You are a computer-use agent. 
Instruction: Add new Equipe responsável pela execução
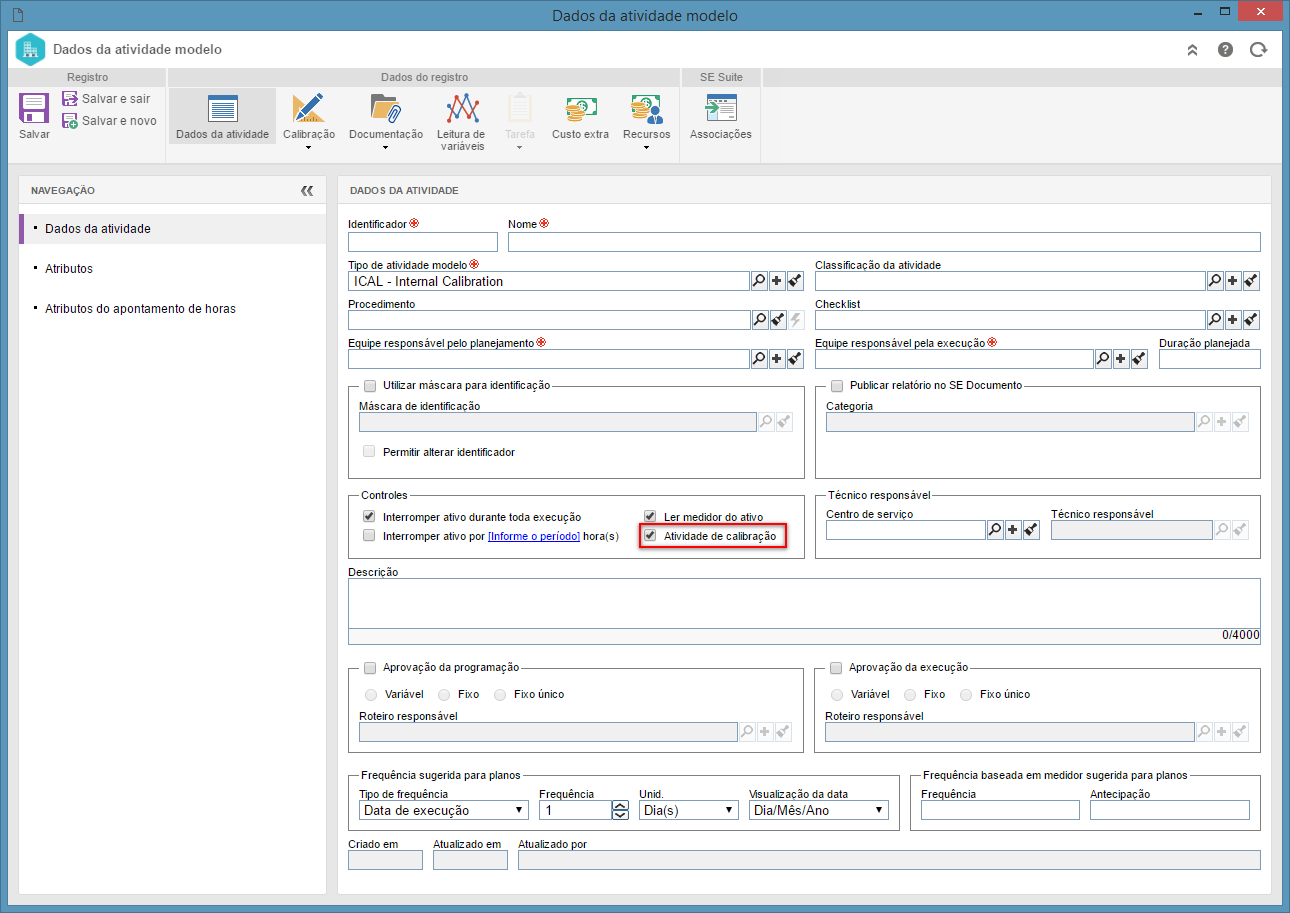coord(1121,359)
